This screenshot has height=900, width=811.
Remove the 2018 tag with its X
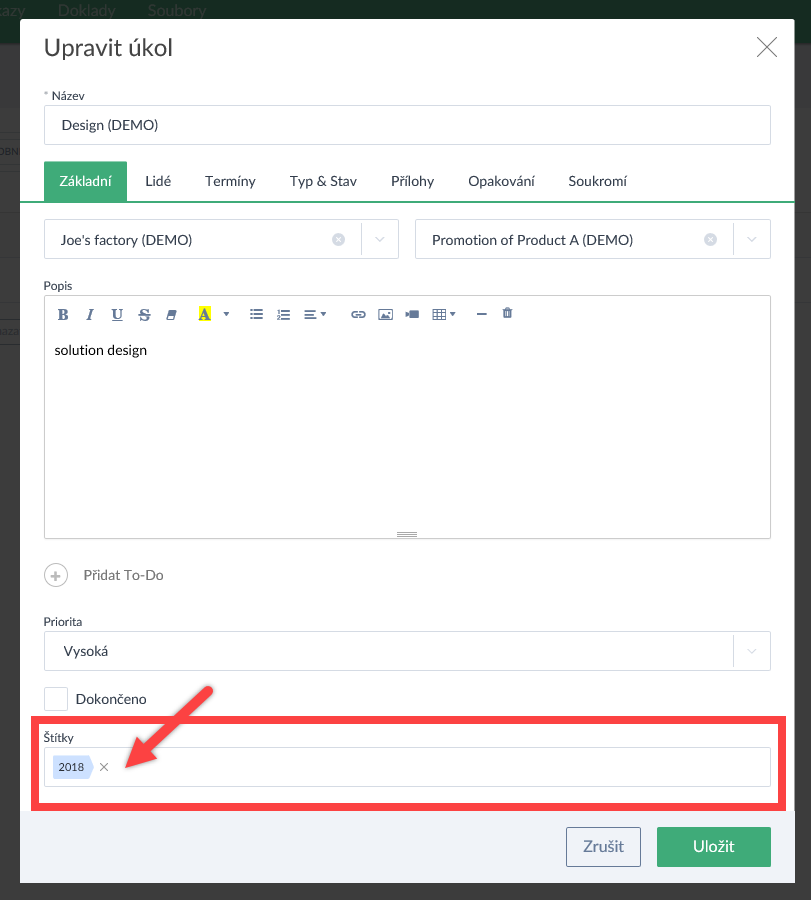(104, 767)
